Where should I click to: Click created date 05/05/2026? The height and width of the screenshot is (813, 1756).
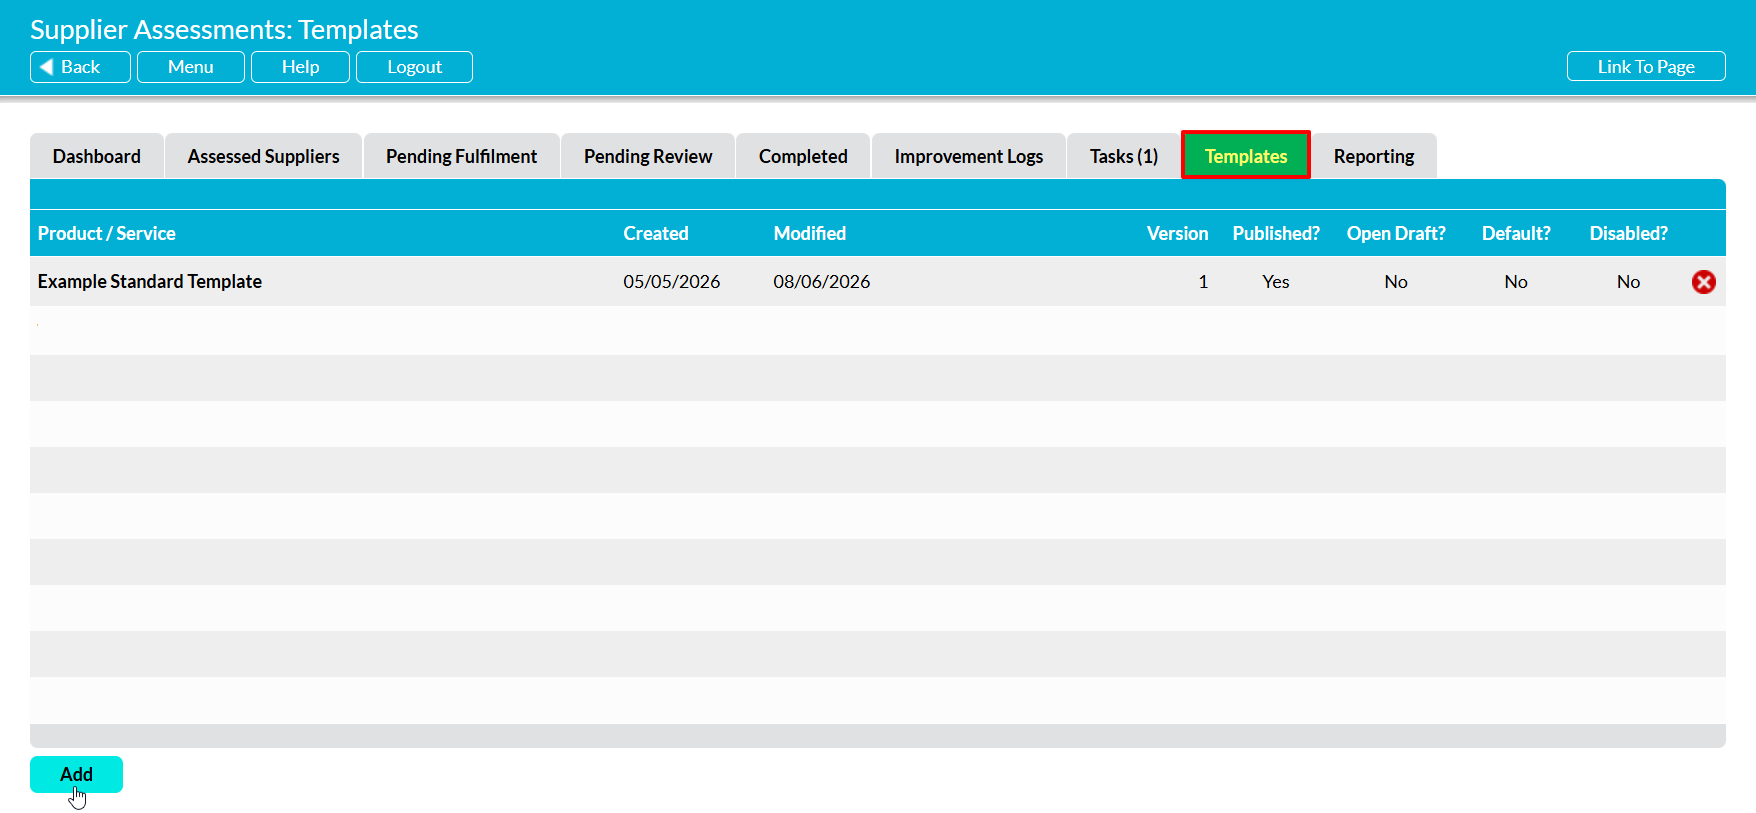(672, 282)
